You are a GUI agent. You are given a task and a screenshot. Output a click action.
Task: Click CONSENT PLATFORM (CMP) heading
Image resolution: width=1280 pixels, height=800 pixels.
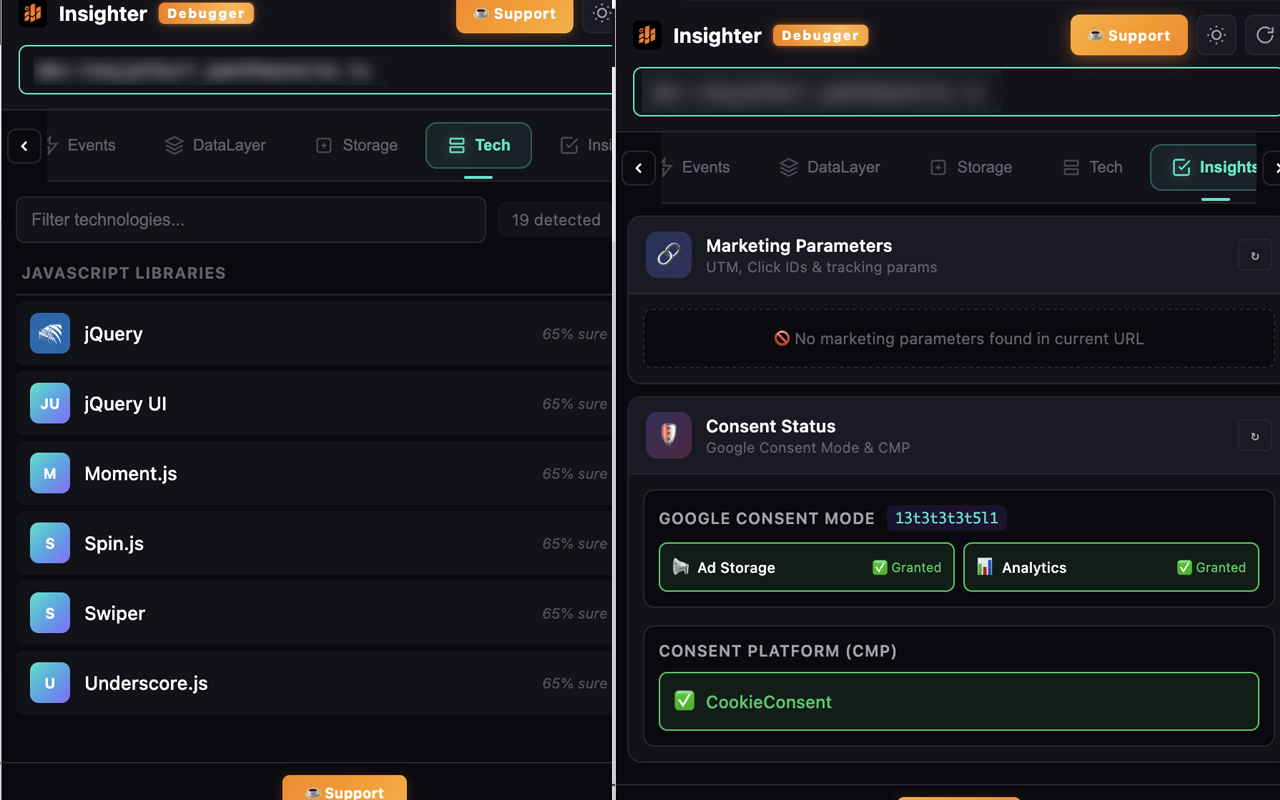(778, 651)
